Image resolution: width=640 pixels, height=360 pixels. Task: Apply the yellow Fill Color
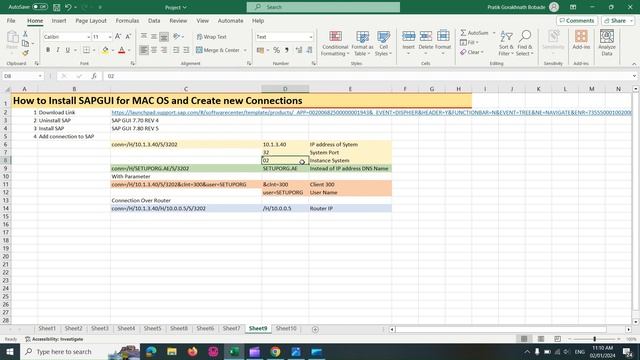[105, 50]
